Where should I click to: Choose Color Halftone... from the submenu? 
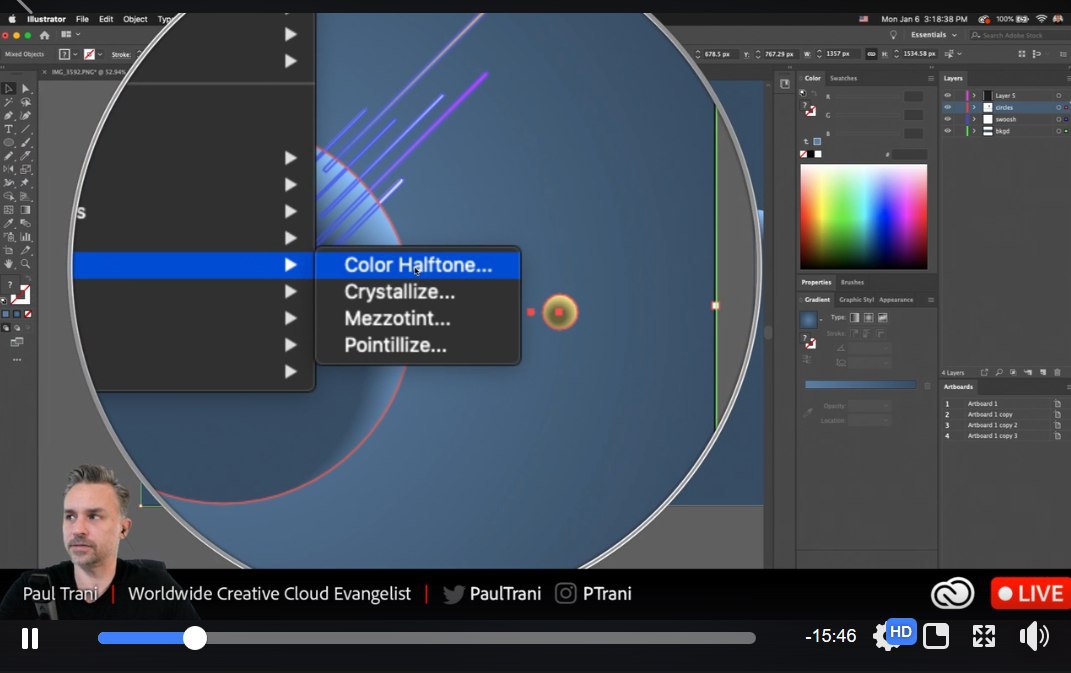pyautogui.click(x=417, y=265)
